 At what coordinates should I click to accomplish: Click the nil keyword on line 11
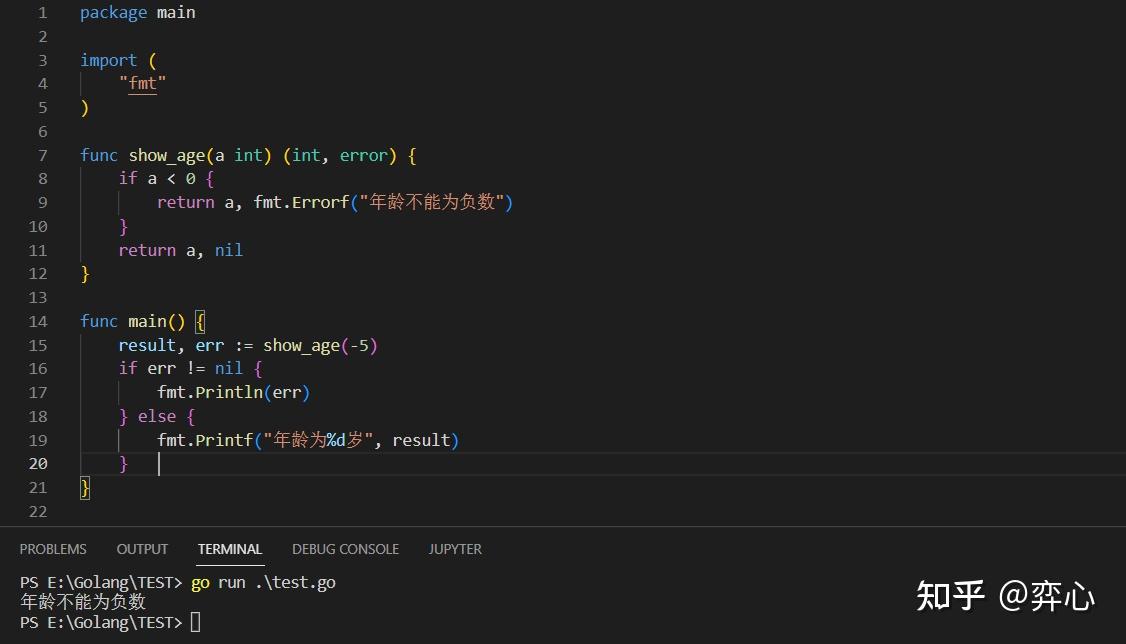point(228,250)
